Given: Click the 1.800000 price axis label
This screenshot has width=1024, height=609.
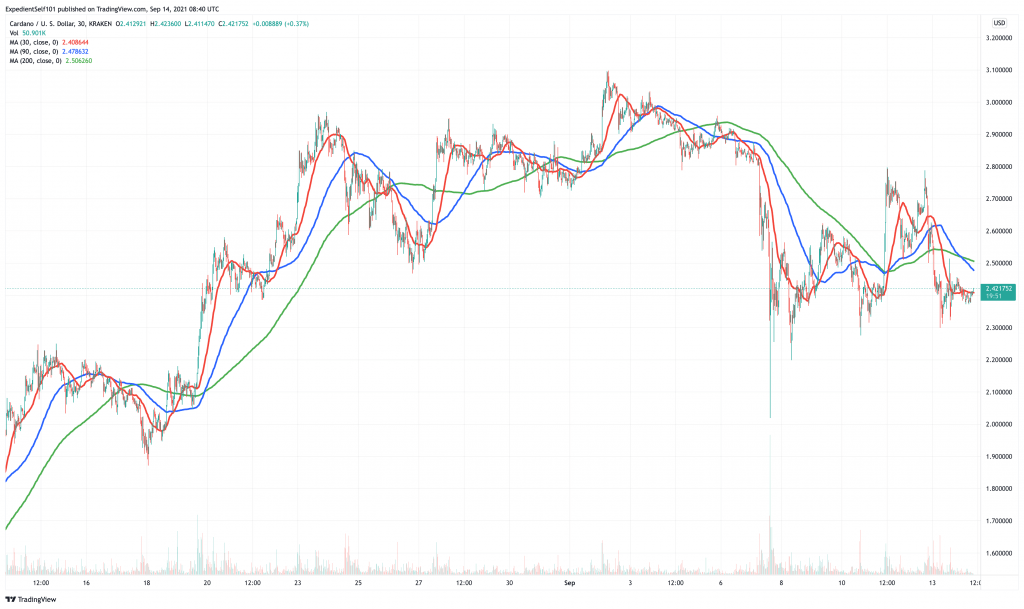Looking at the screenshot, I should click(x=999, y=489).
